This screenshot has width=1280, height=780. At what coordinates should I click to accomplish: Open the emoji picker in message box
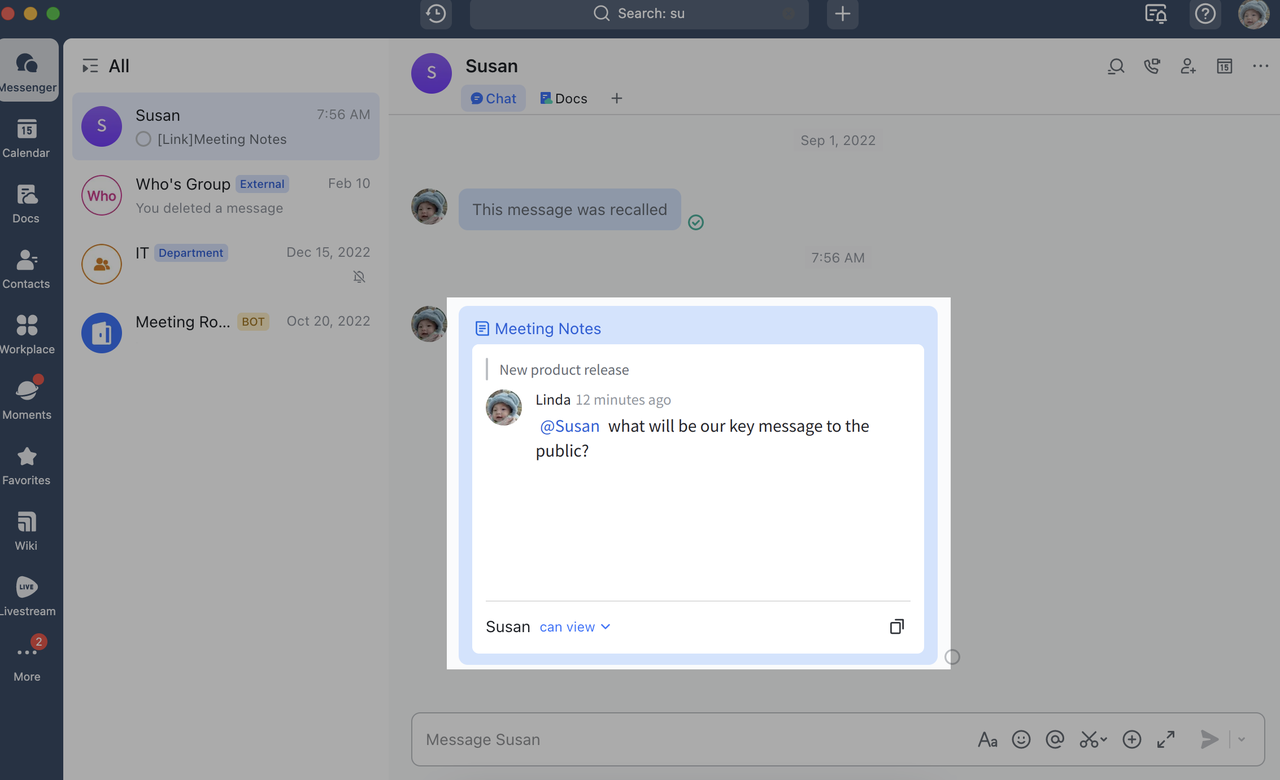coord(1021,739)
